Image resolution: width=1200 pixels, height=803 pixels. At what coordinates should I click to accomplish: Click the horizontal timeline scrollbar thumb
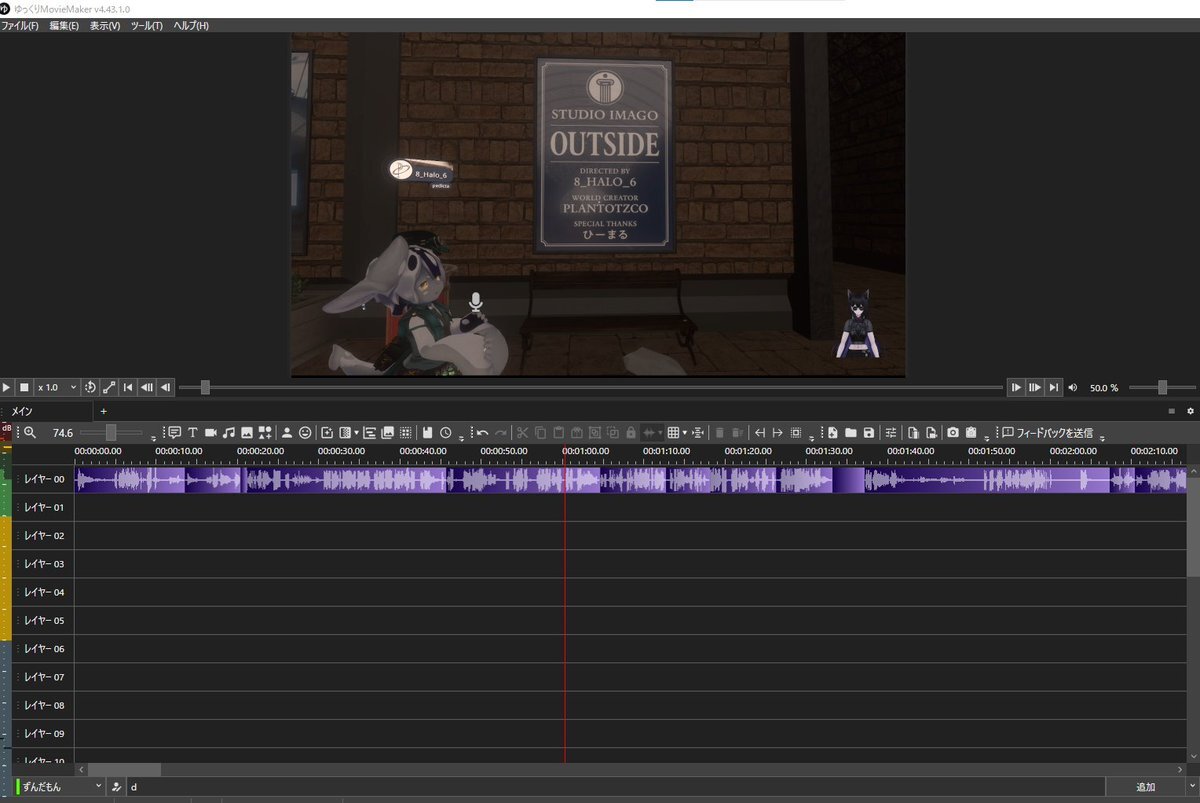[124, 769]
